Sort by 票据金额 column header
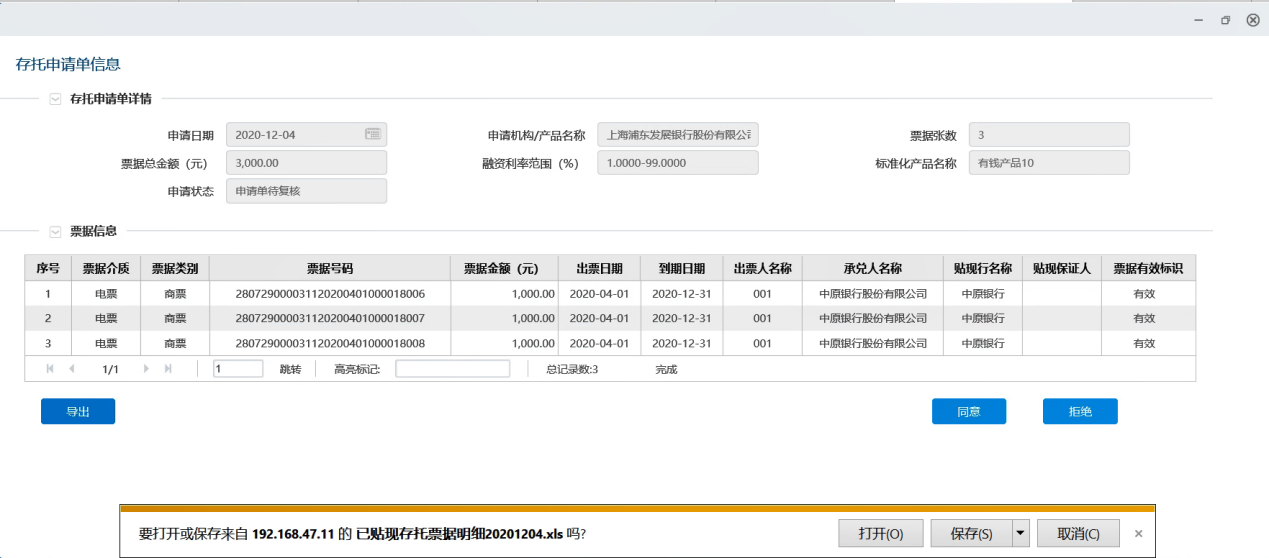Screen dimensions: 1269x558 pyautogui.click(x=501, y=268)
